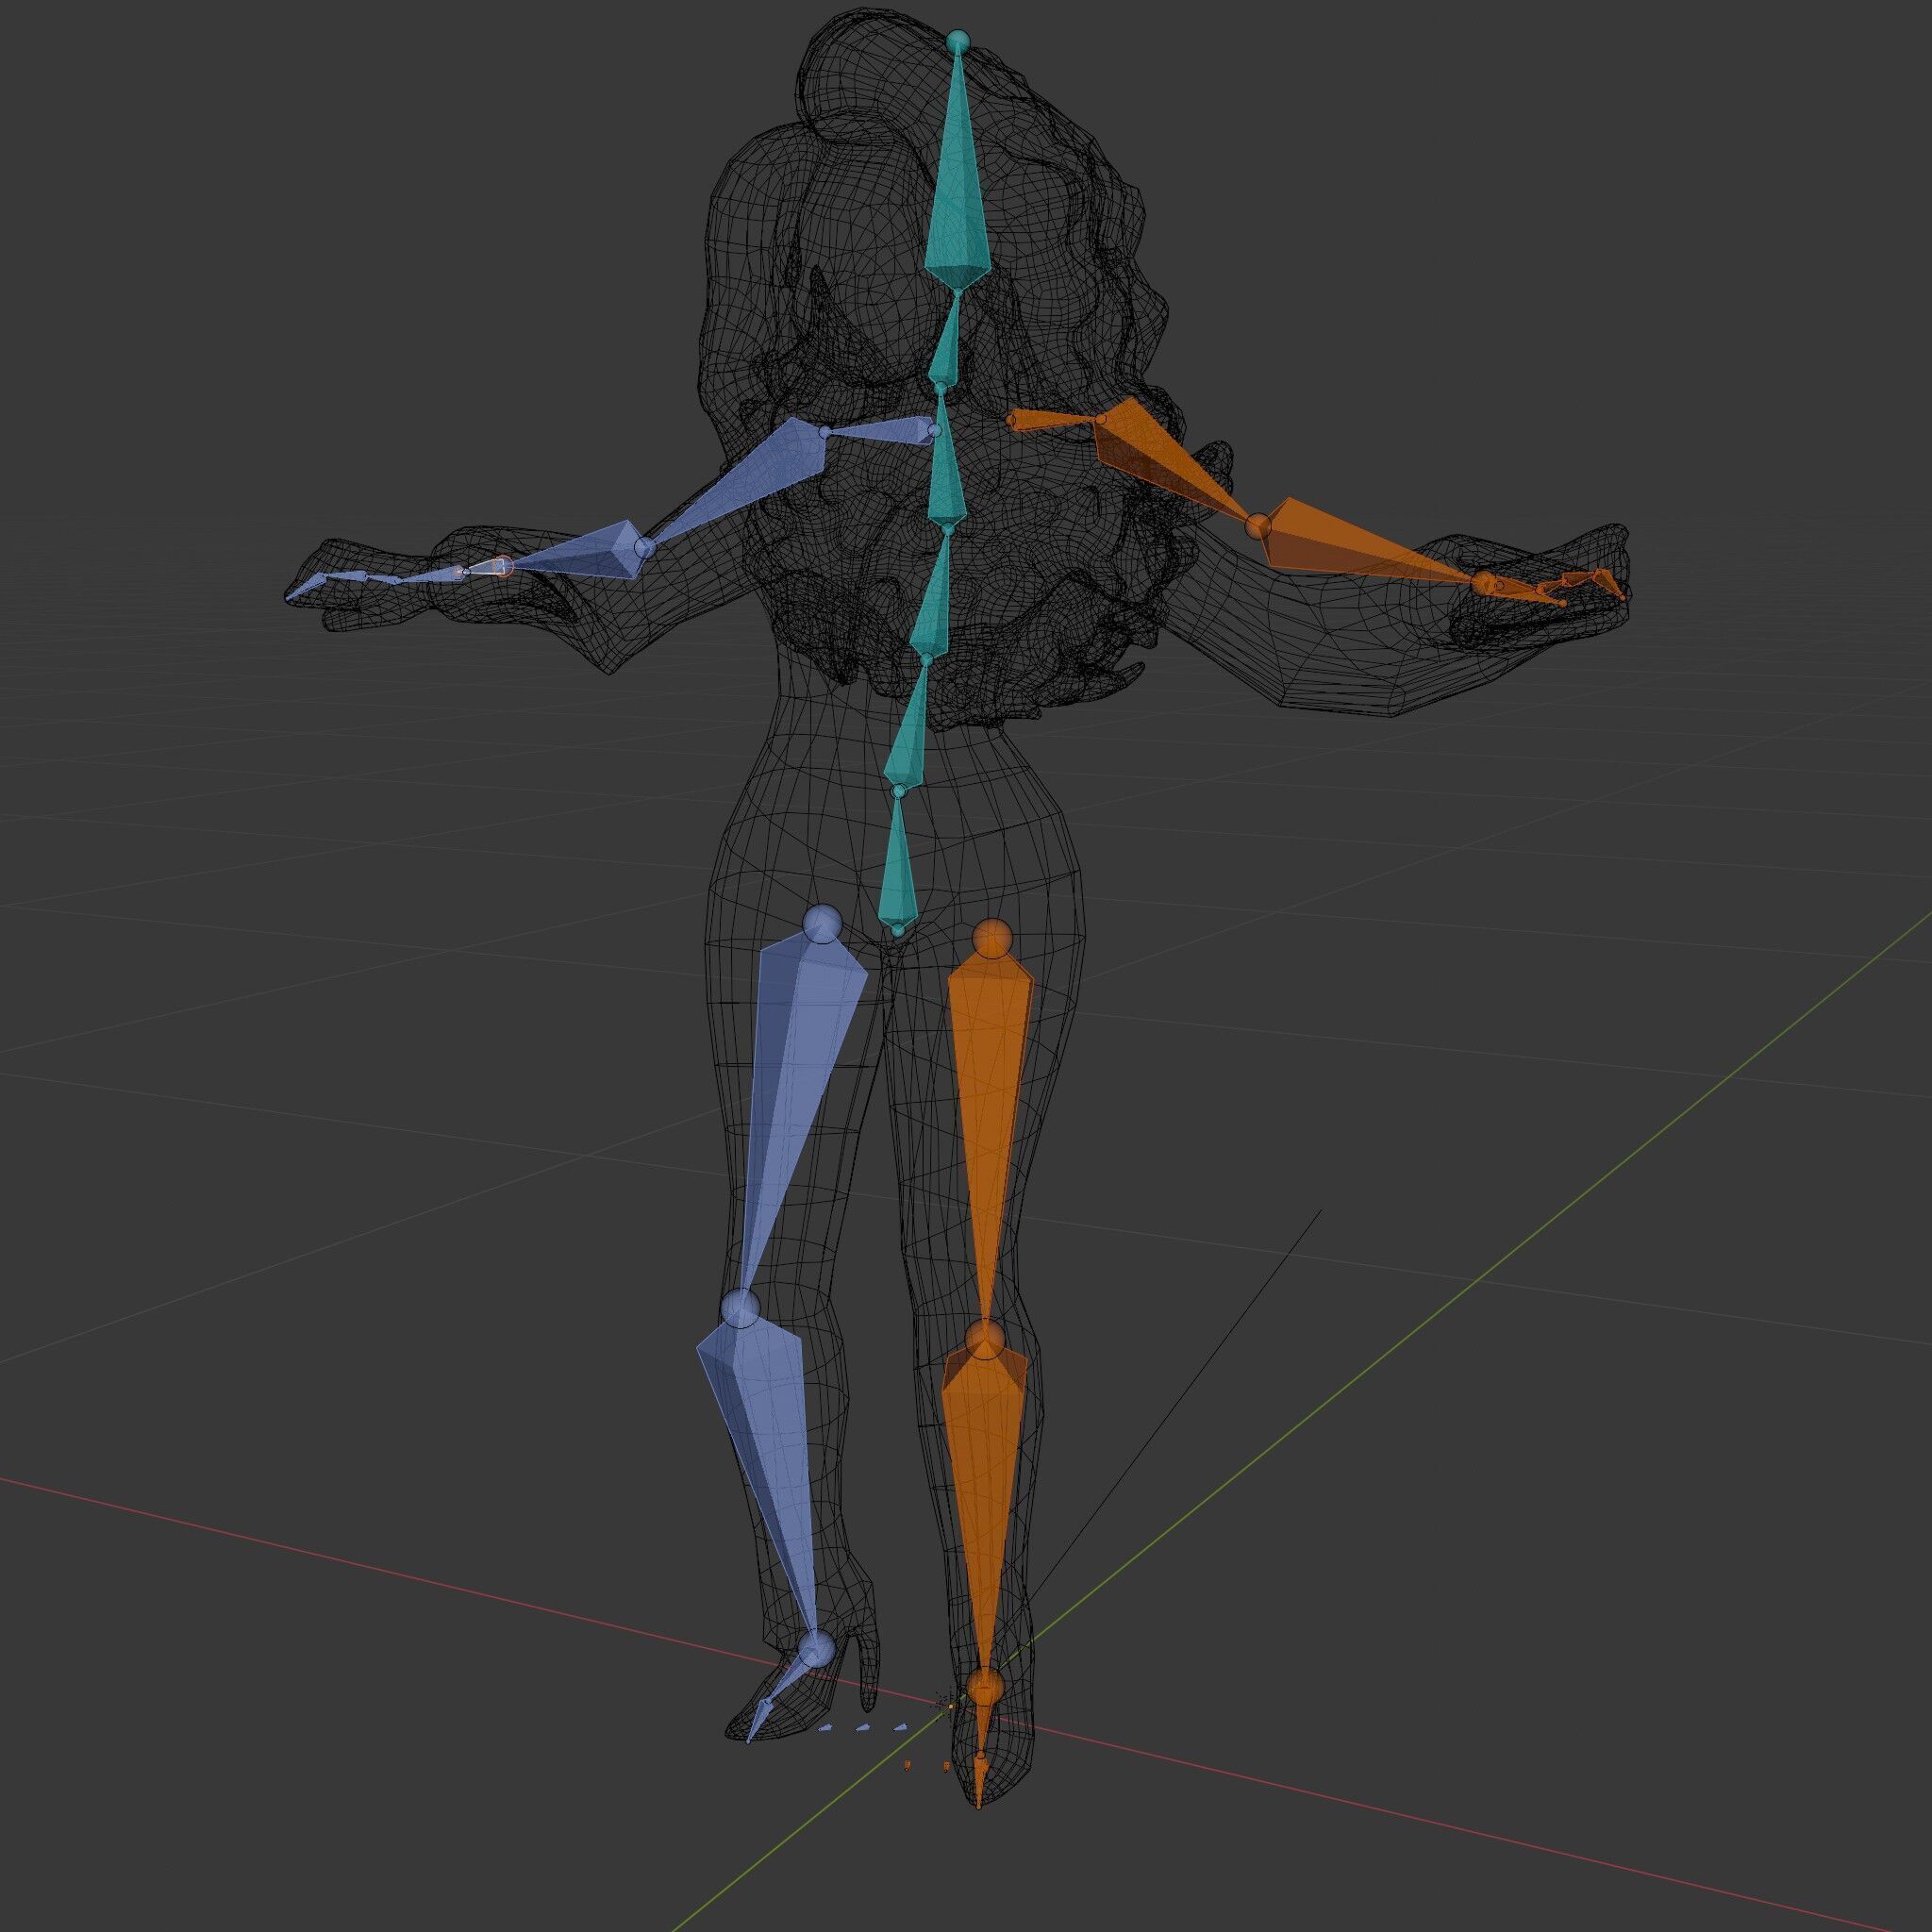Select the blue thigh bone
Image resolution: width=1932 pixels, height=1932 pixels.
pos(800,1090)
